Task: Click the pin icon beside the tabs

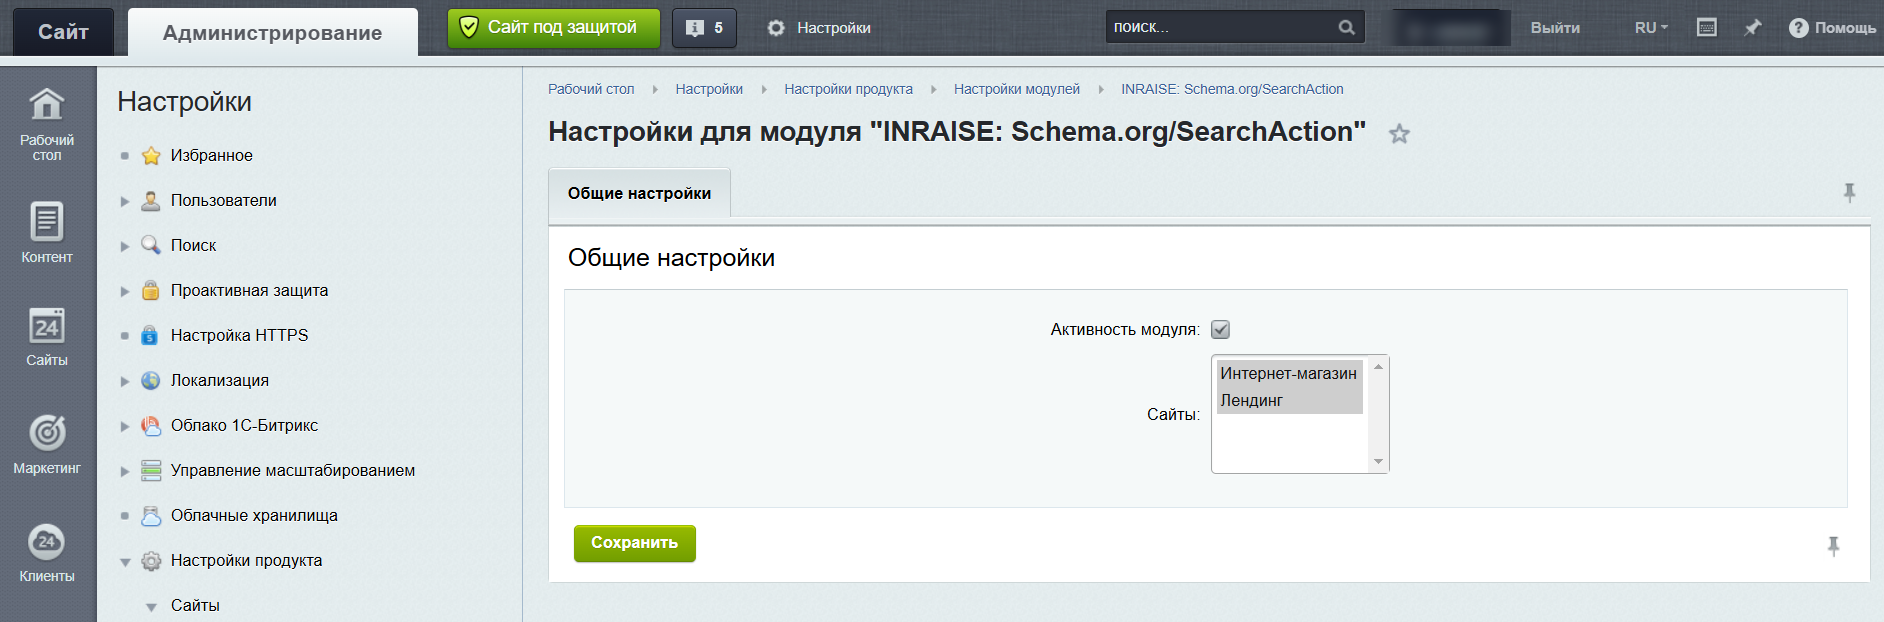Action: pyautogui.click(x=1849, y=193)
